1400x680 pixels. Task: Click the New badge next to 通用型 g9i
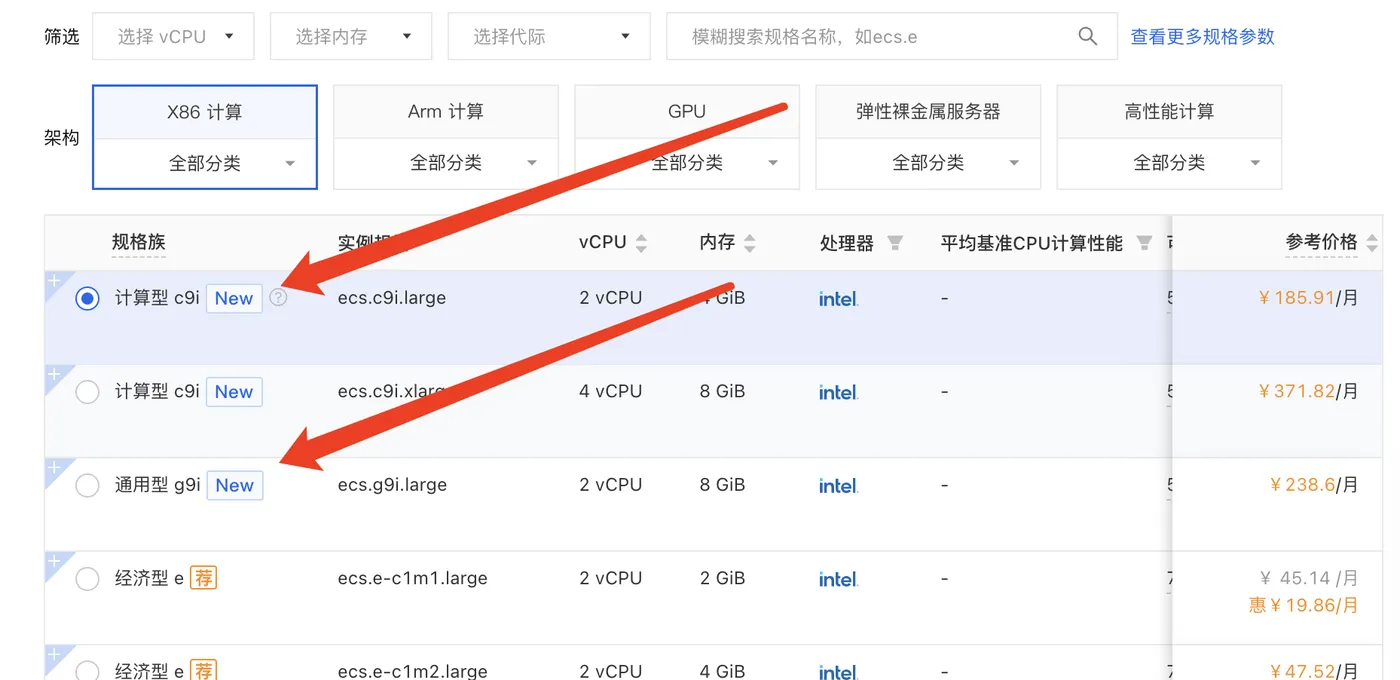[234, 484]
